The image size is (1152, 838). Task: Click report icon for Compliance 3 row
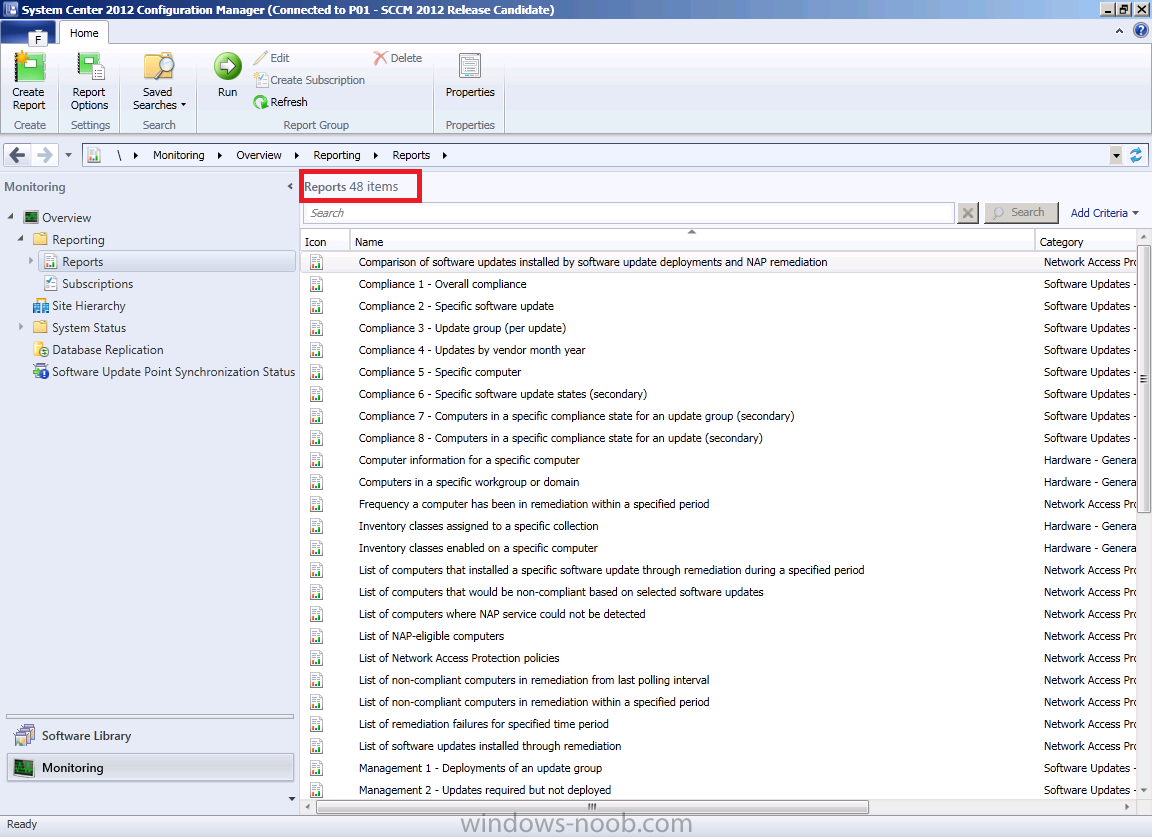pyautogui.click(x=317, y=328)
